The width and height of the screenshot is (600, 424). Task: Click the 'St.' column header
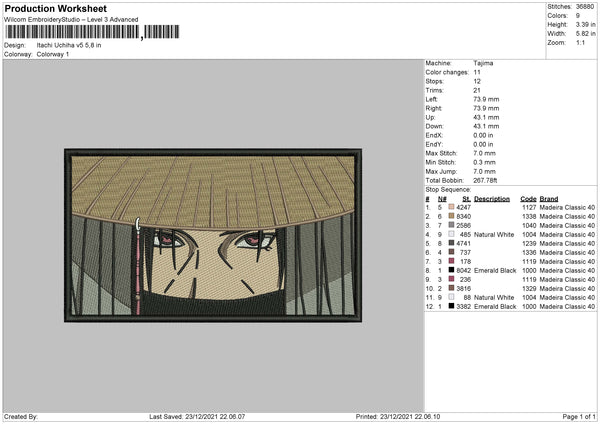[466, 199]
